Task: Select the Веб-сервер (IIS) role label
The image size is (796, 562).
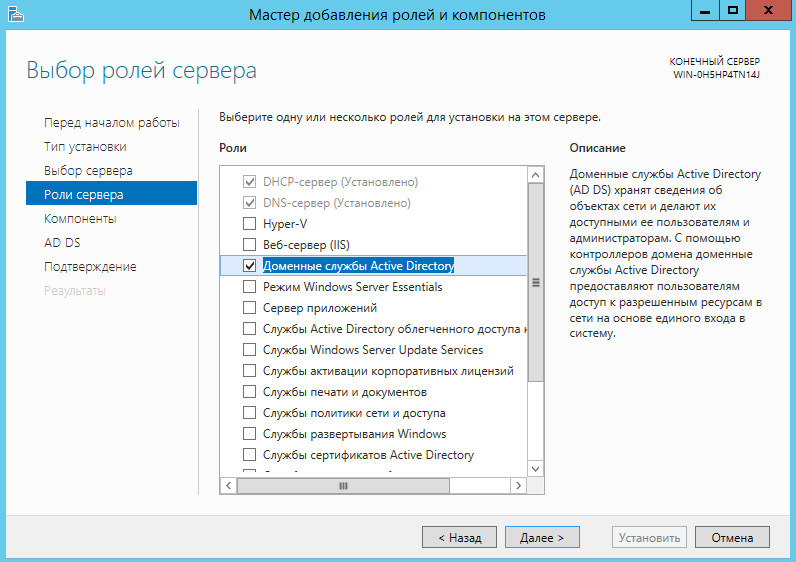Action: pos(306,245)
